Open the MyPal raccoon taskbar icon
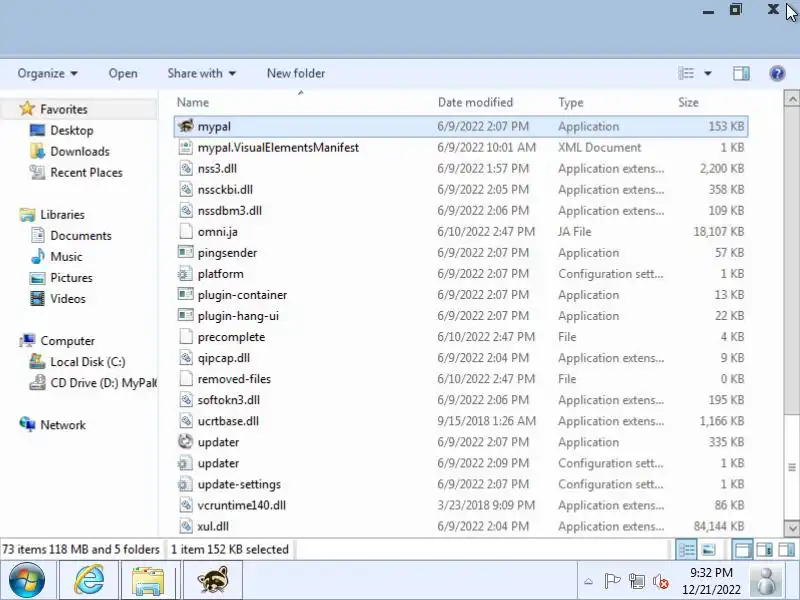This screenshot has height=600, width=800. [x=212, y=580]
